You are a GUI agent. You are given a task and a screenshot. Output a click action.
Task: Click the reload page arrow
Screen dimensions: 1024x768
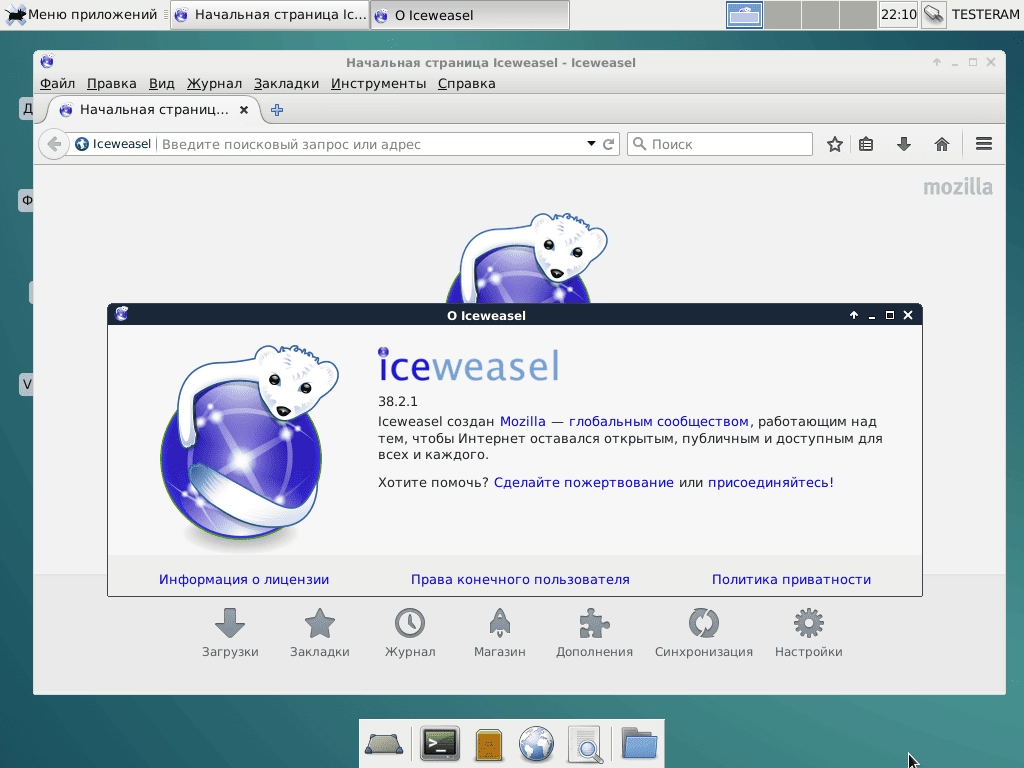(x=608, y=144)
